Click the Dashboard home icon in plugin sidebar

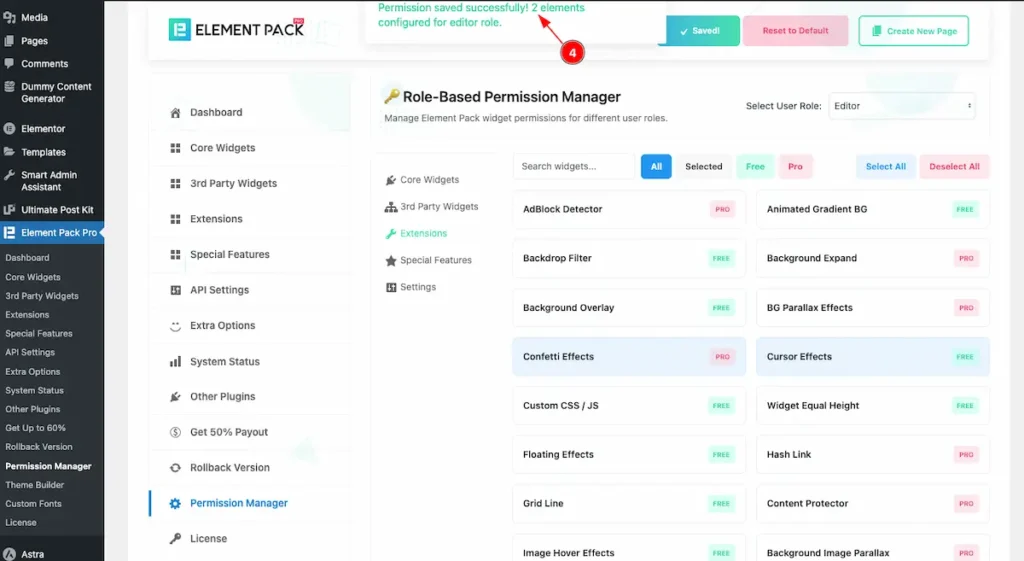click(175, 113)
